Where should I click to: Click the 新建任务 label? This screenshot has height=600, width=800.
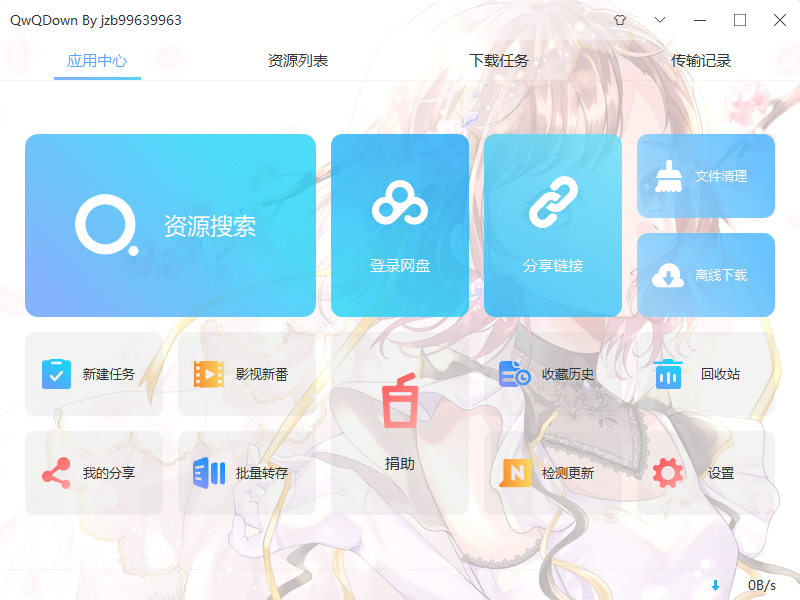[x=109, y=374]
